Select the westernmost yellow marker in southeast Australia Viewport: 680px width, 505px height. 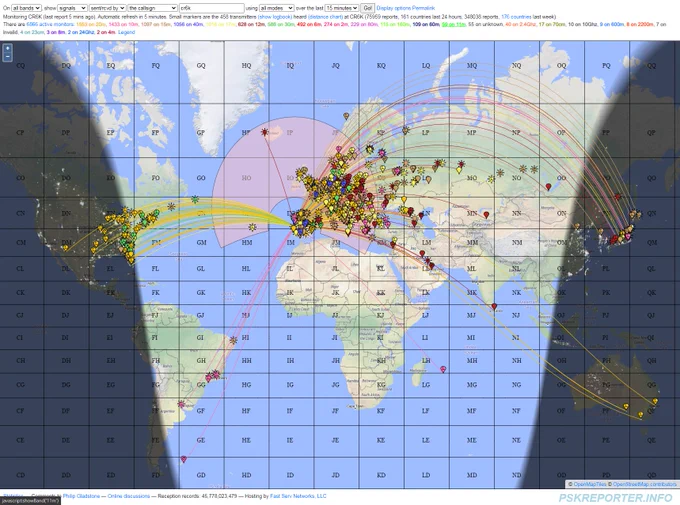(x=626, y=406)
